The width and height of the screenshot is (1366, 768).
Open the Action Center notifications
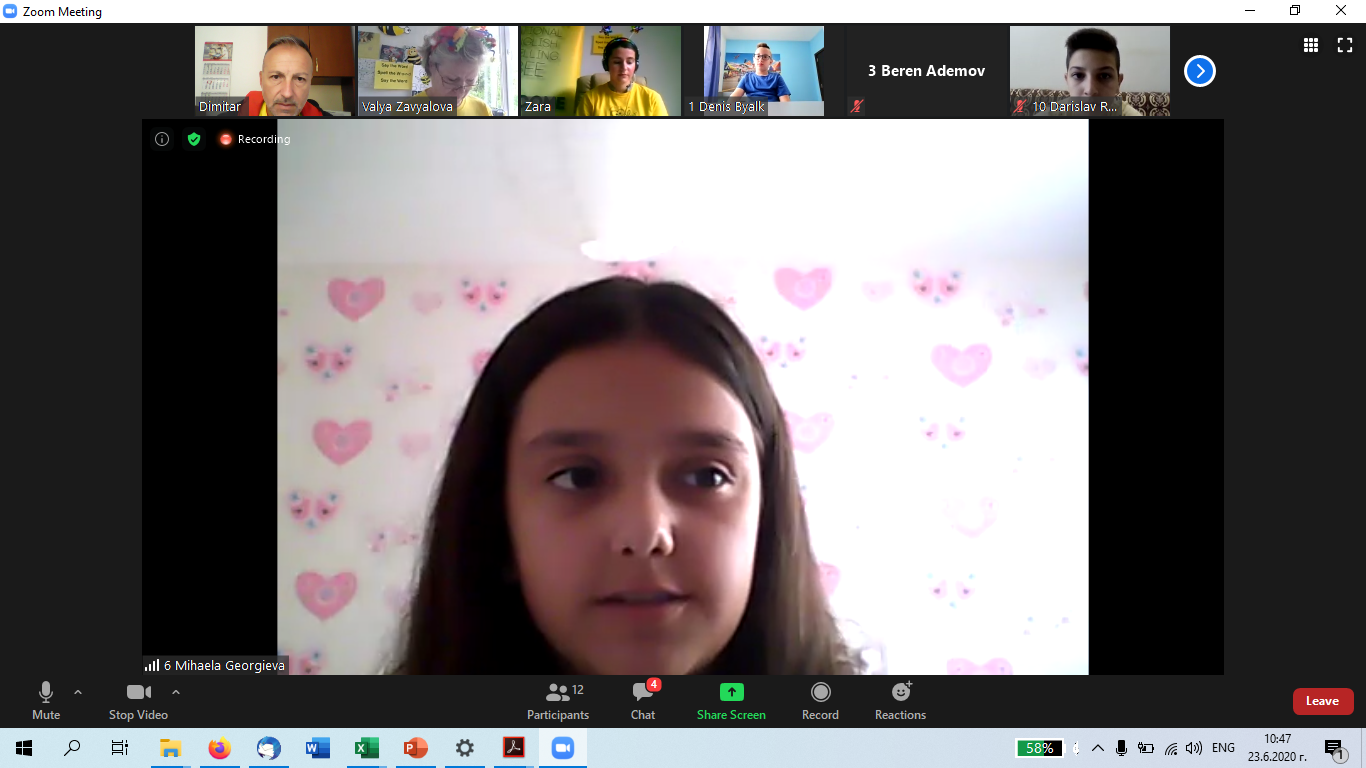[1334, 748]
